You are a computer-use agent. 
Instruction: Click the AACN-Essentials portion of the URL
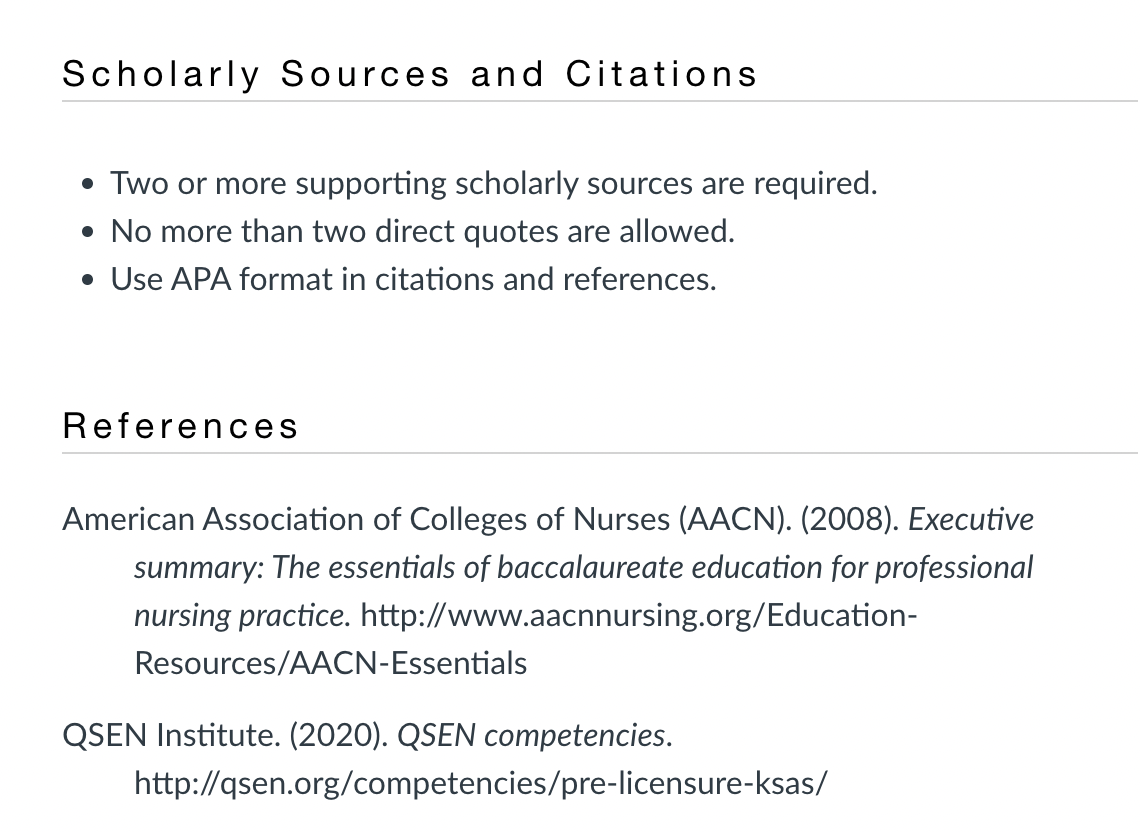408,663
